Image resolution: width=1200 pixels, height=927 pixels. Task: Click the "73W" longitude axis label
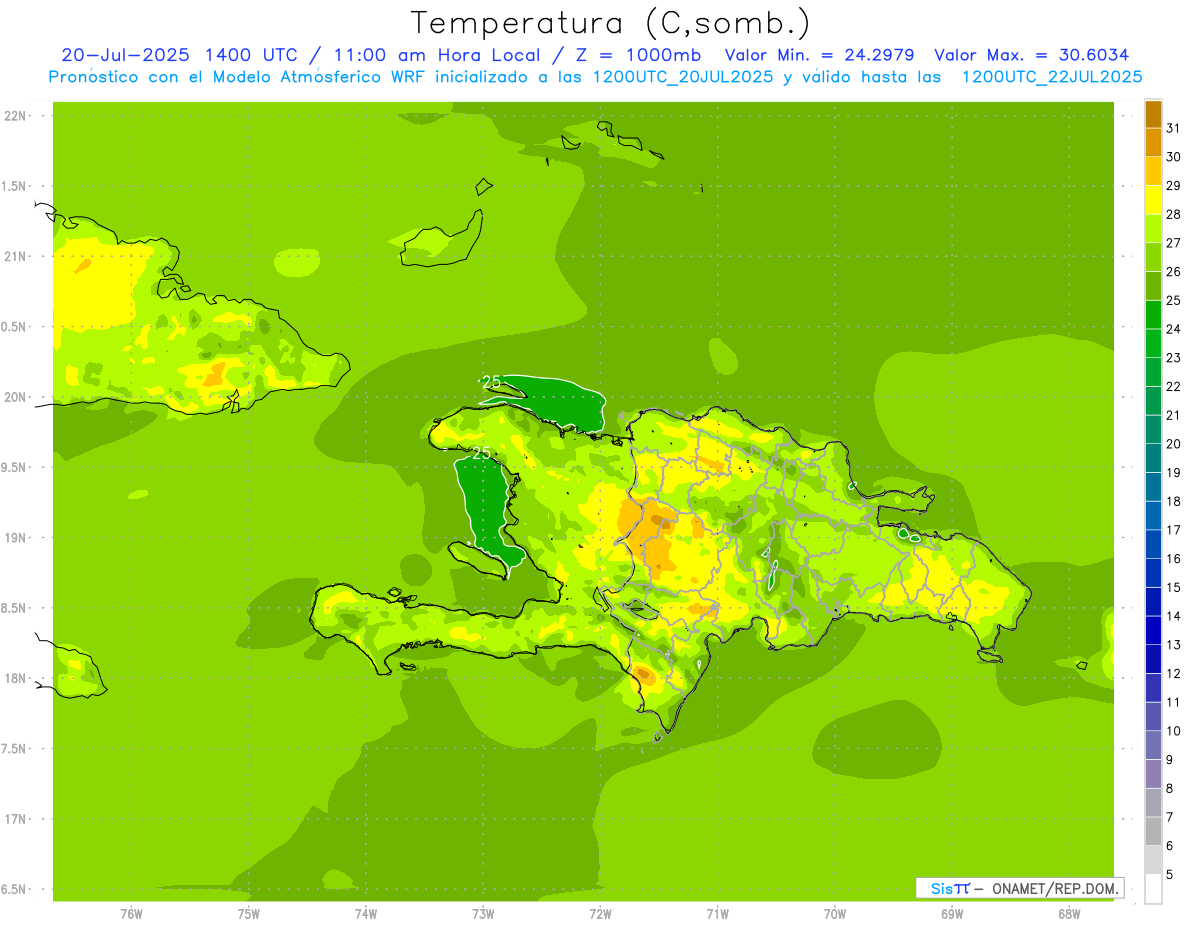click(483, 914)
